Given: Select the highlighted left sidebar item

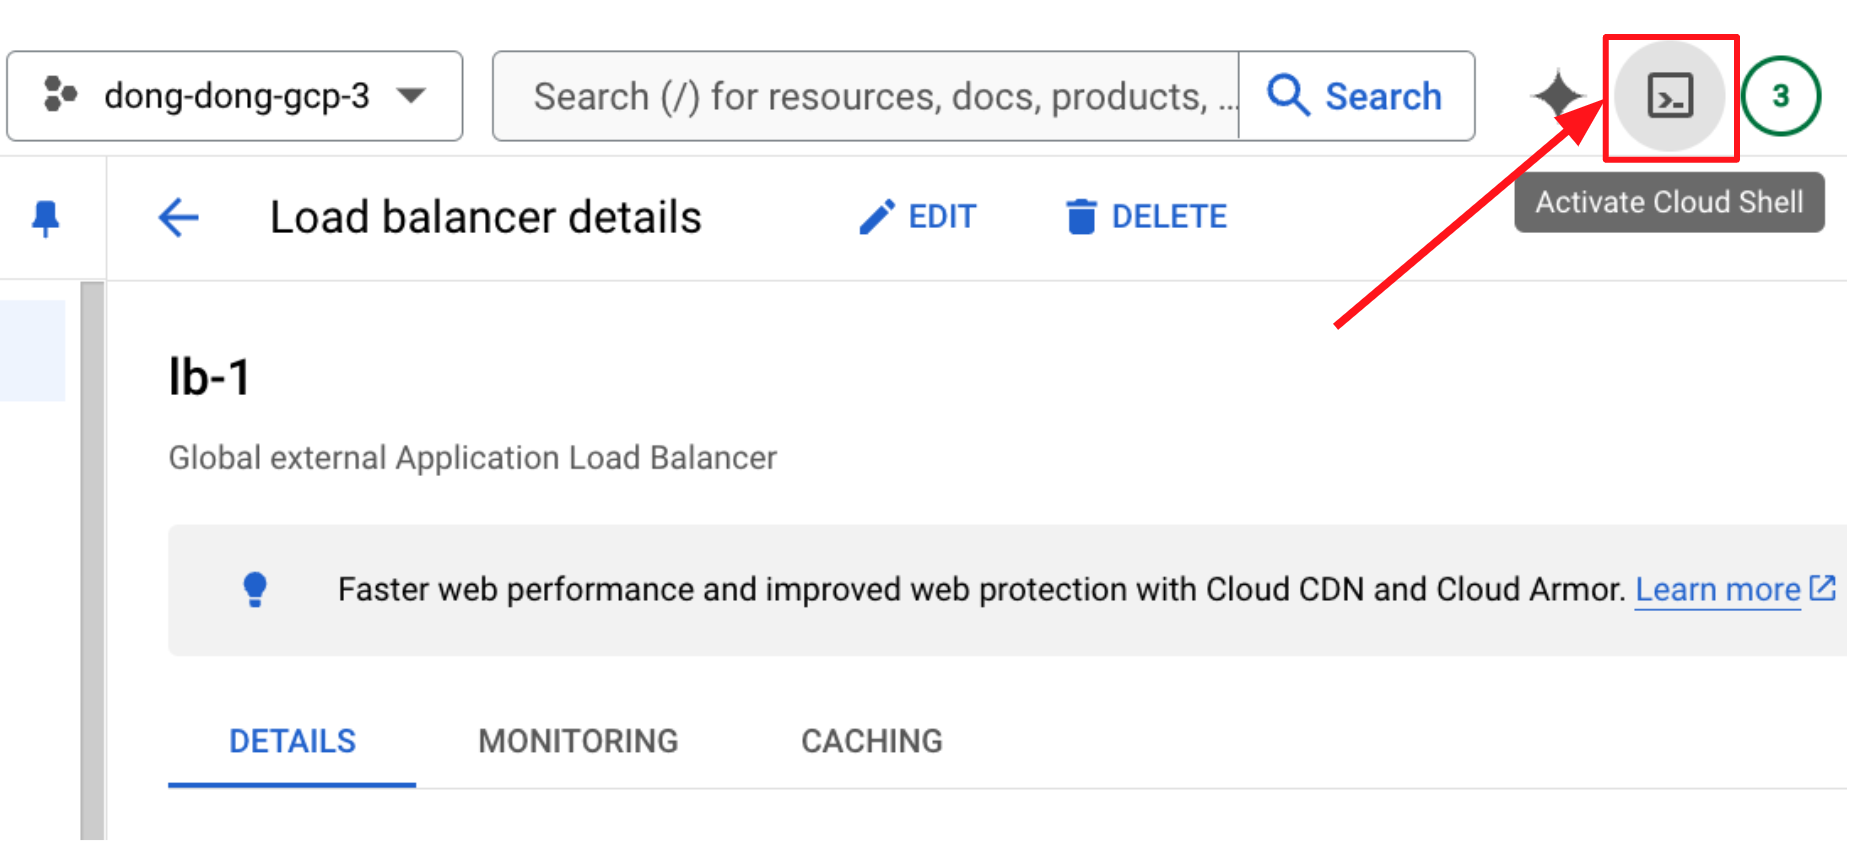Looking at the screenshot, I should click(x=32, y=351).
